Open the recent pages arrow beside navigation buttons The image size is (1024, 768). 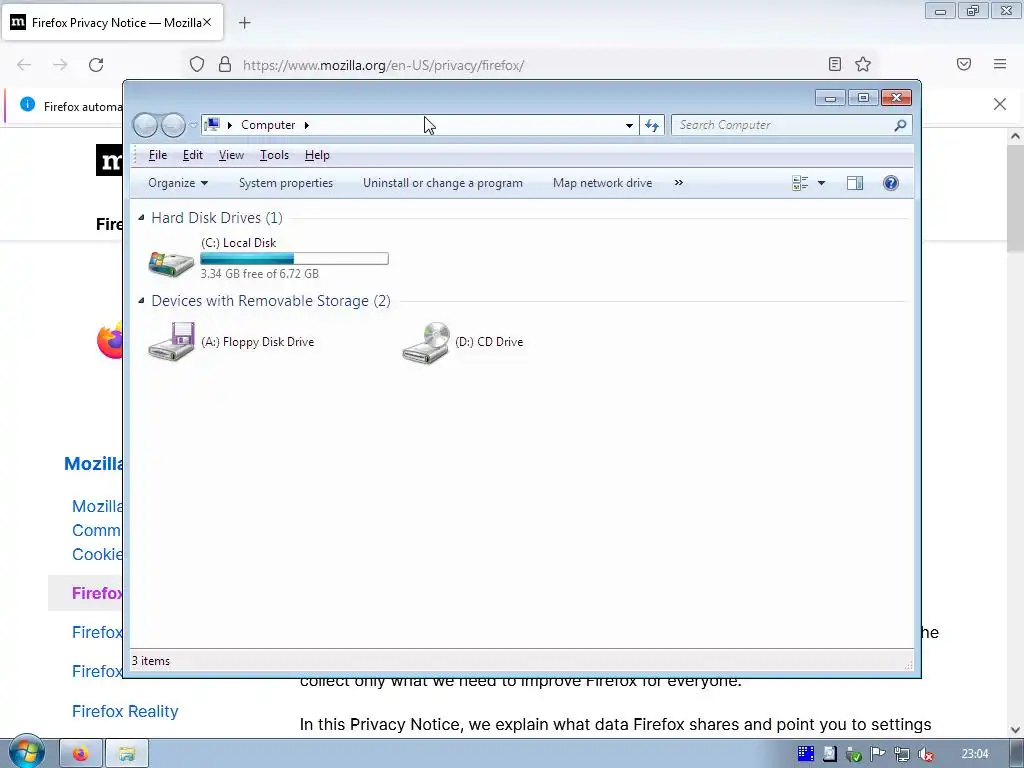pyautogui.click(x=193, y=125)
